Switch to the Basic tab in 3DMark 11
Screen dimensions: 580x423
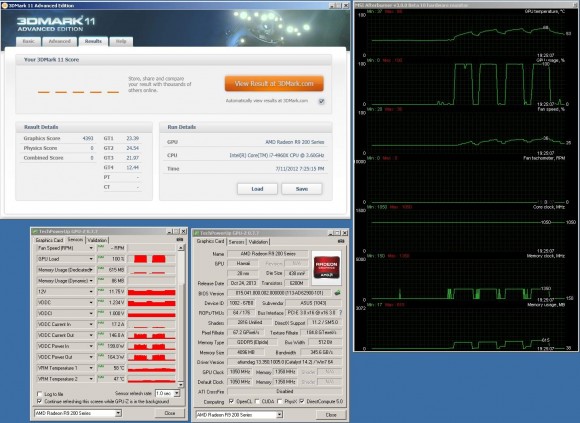click(28, 41)
